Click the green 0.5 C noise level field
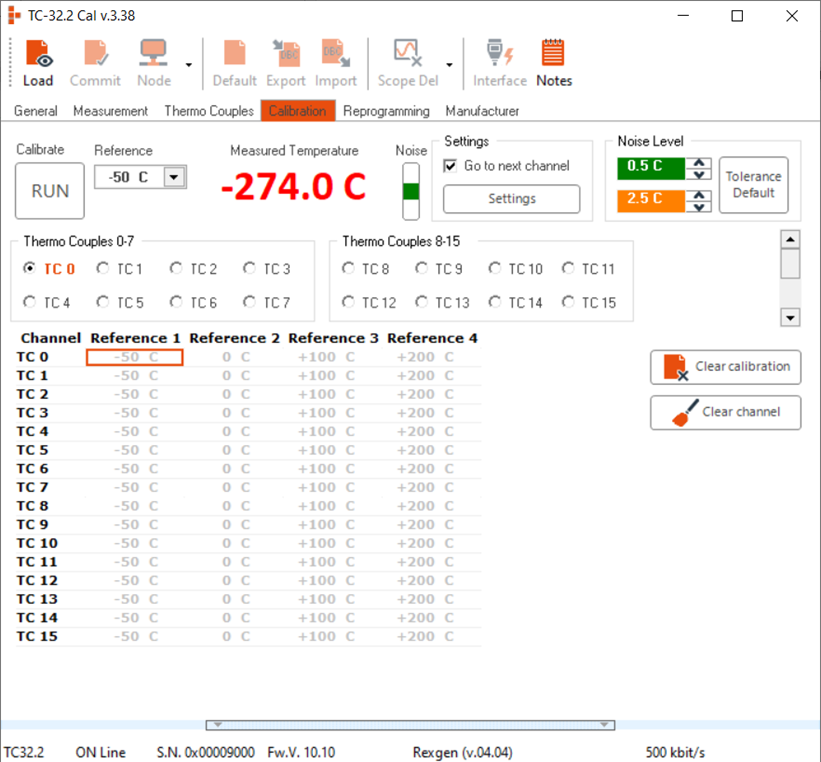This screenshot has width=821, height=762. pos(649,166)
